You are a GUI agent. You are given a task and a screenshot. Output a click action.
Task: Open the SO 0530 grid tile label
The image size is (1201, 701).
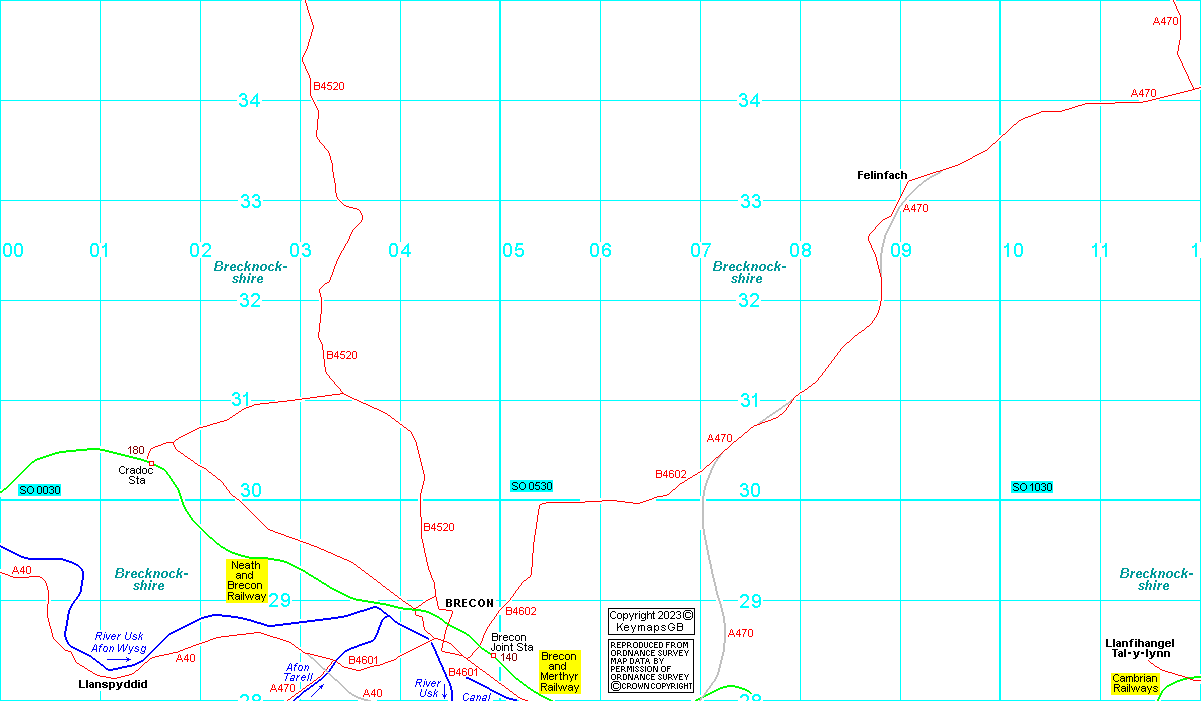[531, 486]
